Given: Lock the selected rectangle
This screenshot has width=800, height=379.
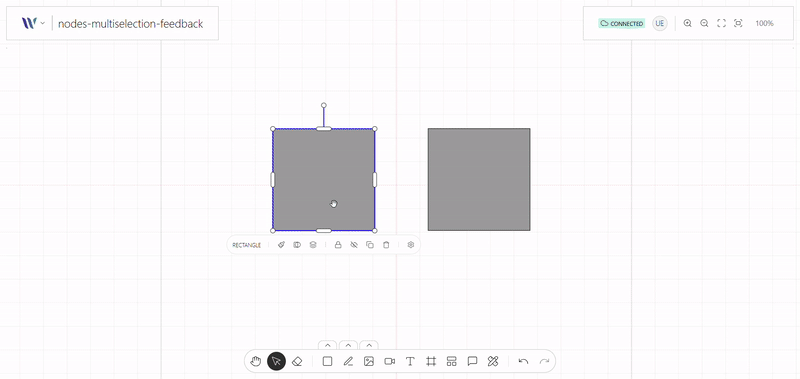Looking at the screenshot, I should (x=338, y=245).
